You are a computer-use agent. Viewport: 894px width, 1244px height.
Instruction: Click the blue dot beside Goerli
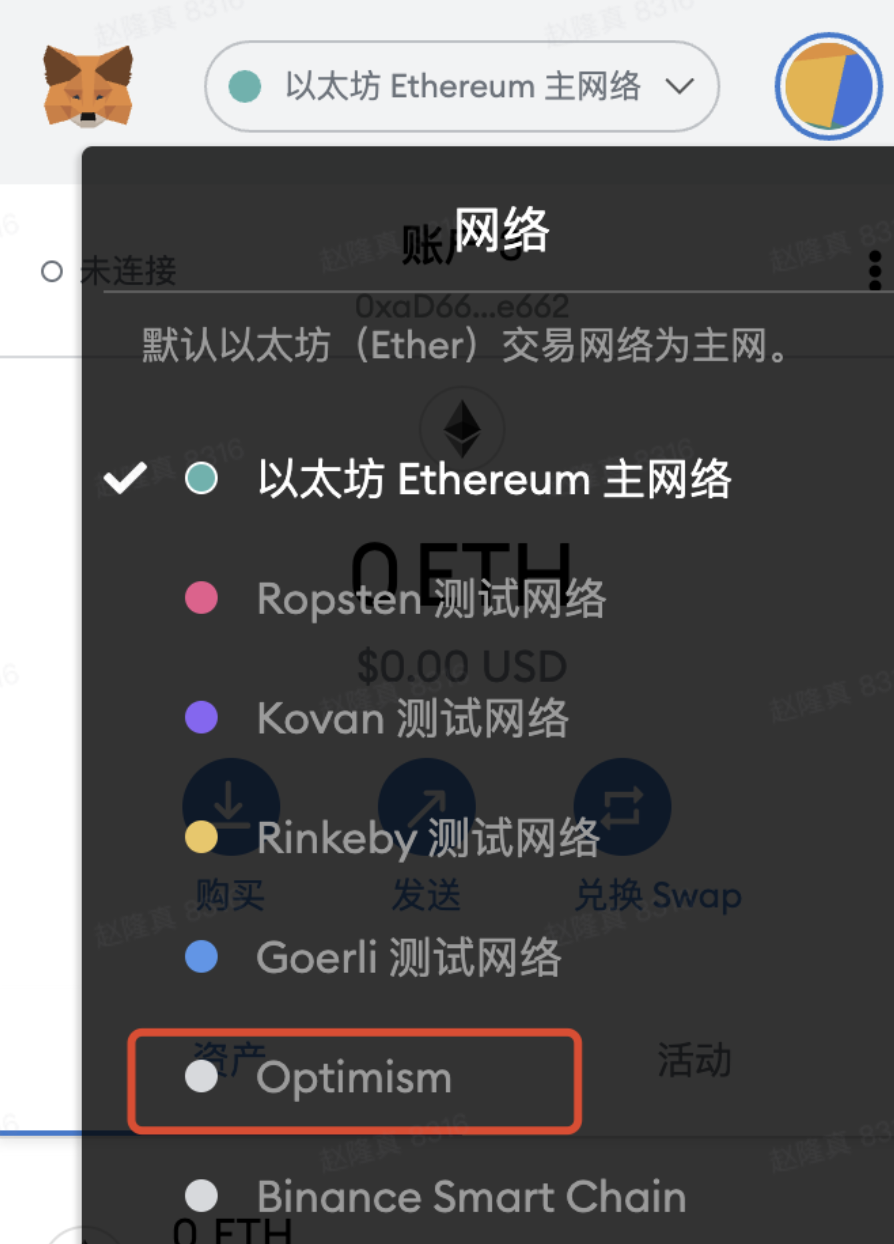201,957
